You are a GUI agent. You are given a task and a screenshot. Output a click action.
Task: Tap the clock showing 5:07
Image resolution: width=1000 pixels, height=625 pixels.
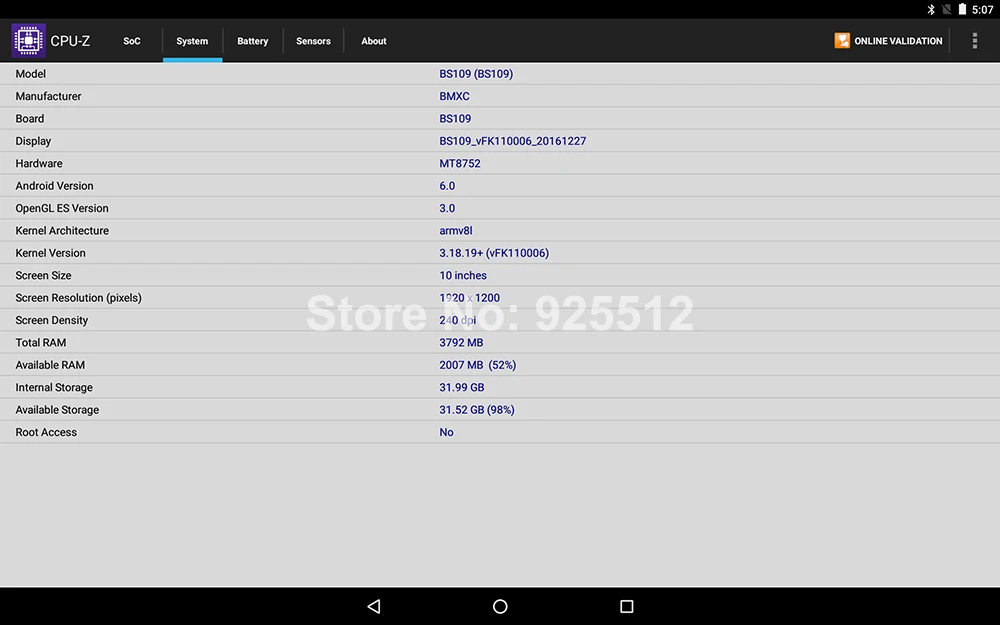(982, 10)
